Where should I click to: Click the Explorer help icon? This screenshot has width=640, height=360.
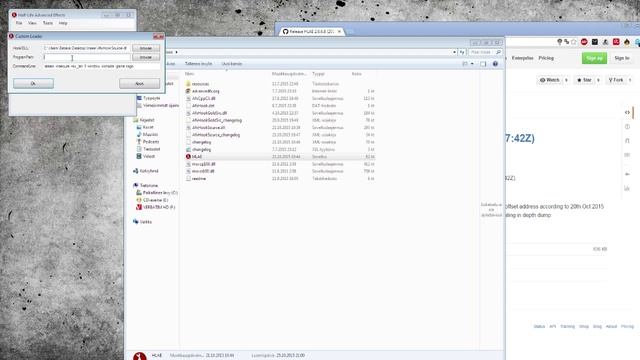(495, 64)
